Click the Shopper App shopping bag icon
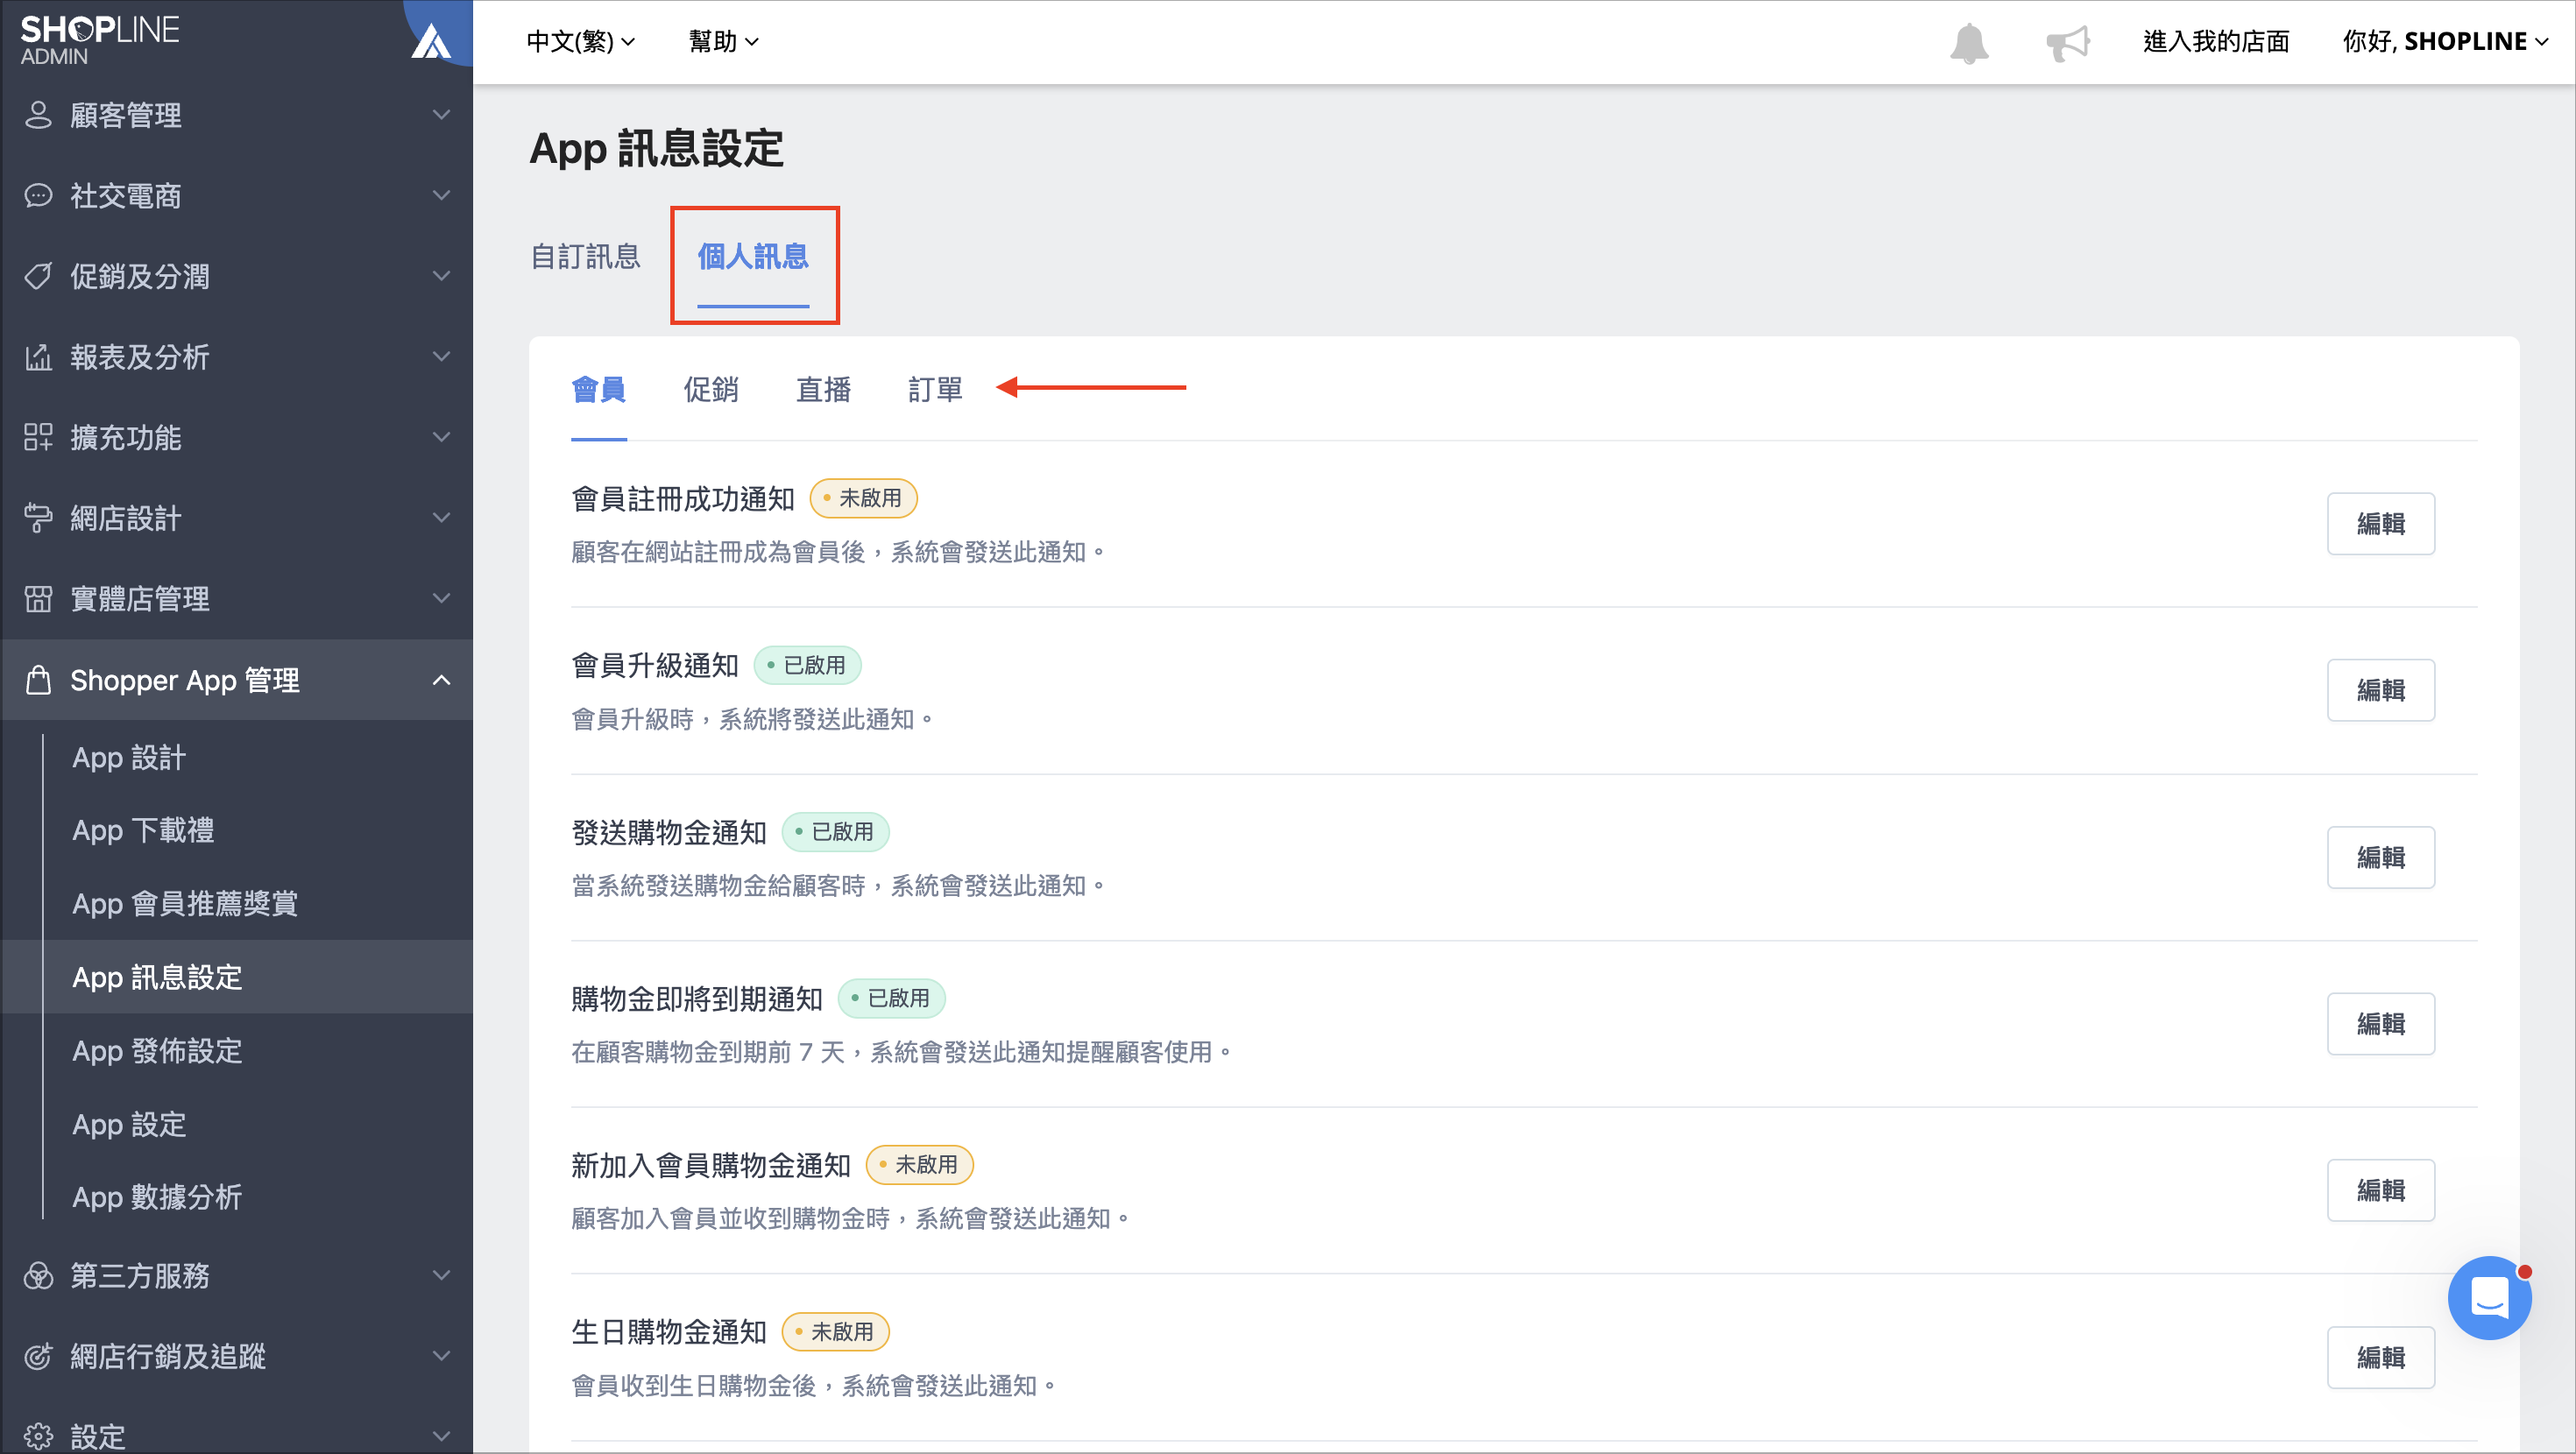The height and width of the screenshot is (1454, 2576). point(38,679)
